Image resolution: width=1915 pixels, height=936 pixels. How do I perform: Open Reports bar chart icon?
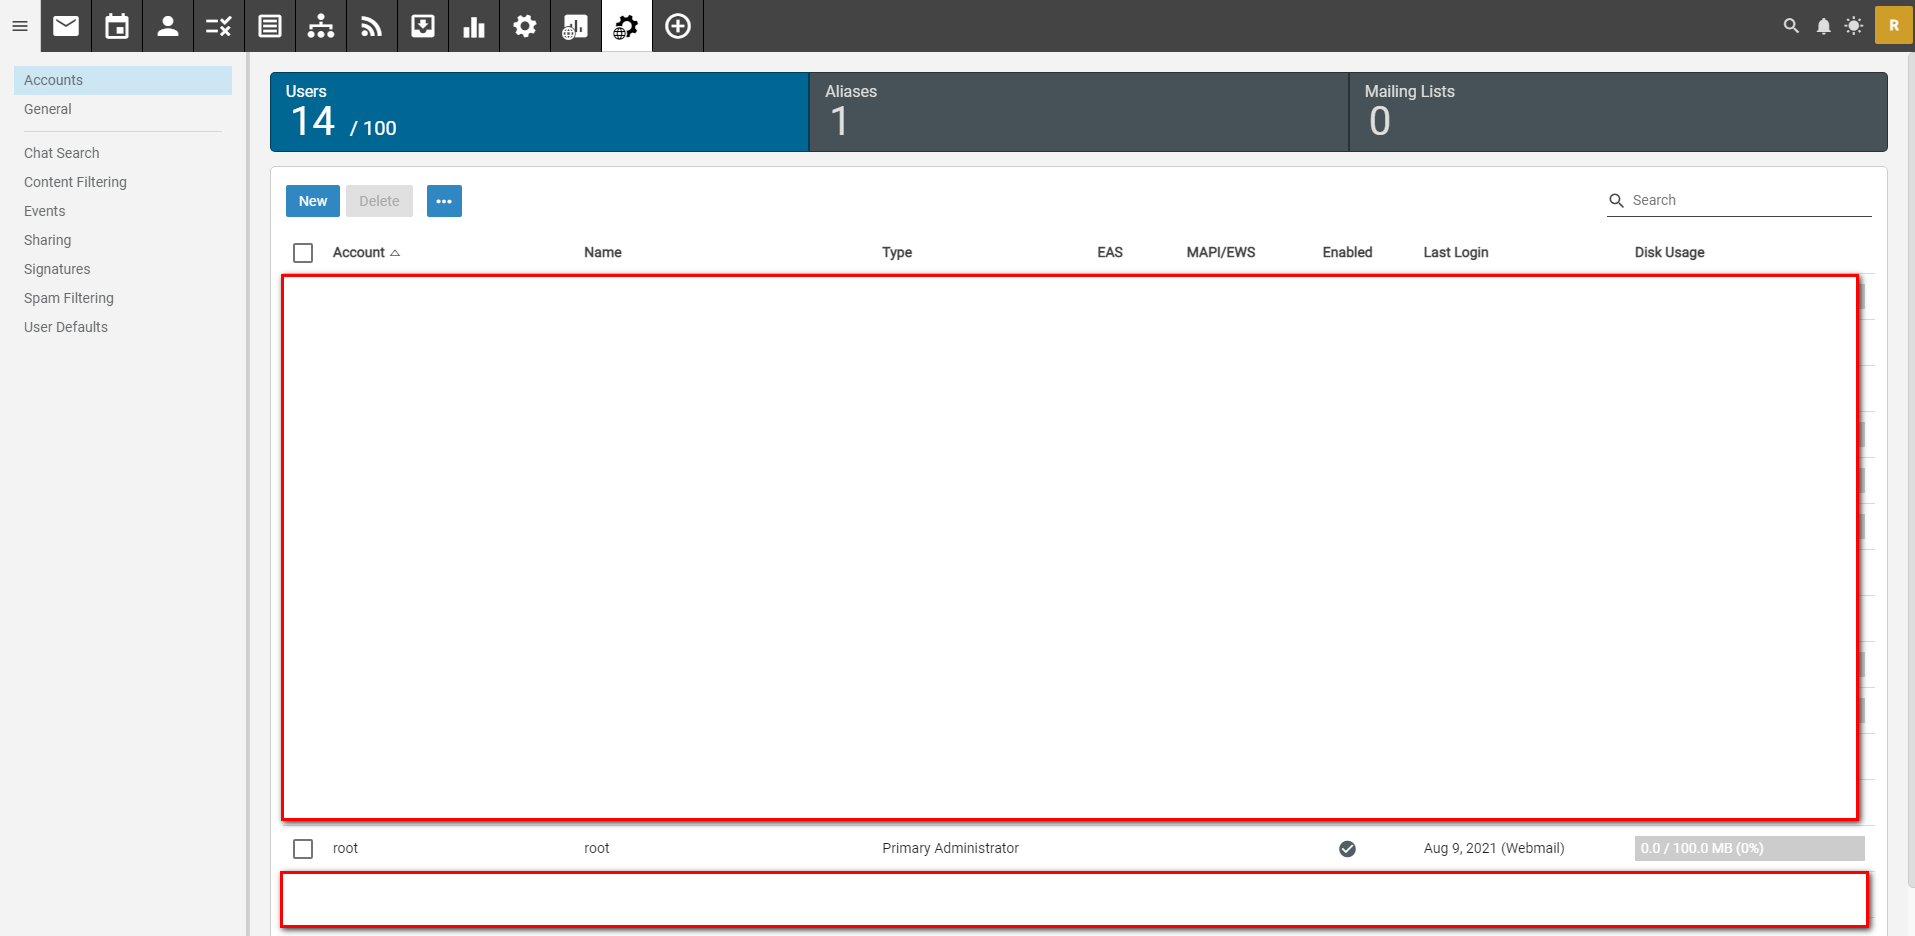[474, 26]
